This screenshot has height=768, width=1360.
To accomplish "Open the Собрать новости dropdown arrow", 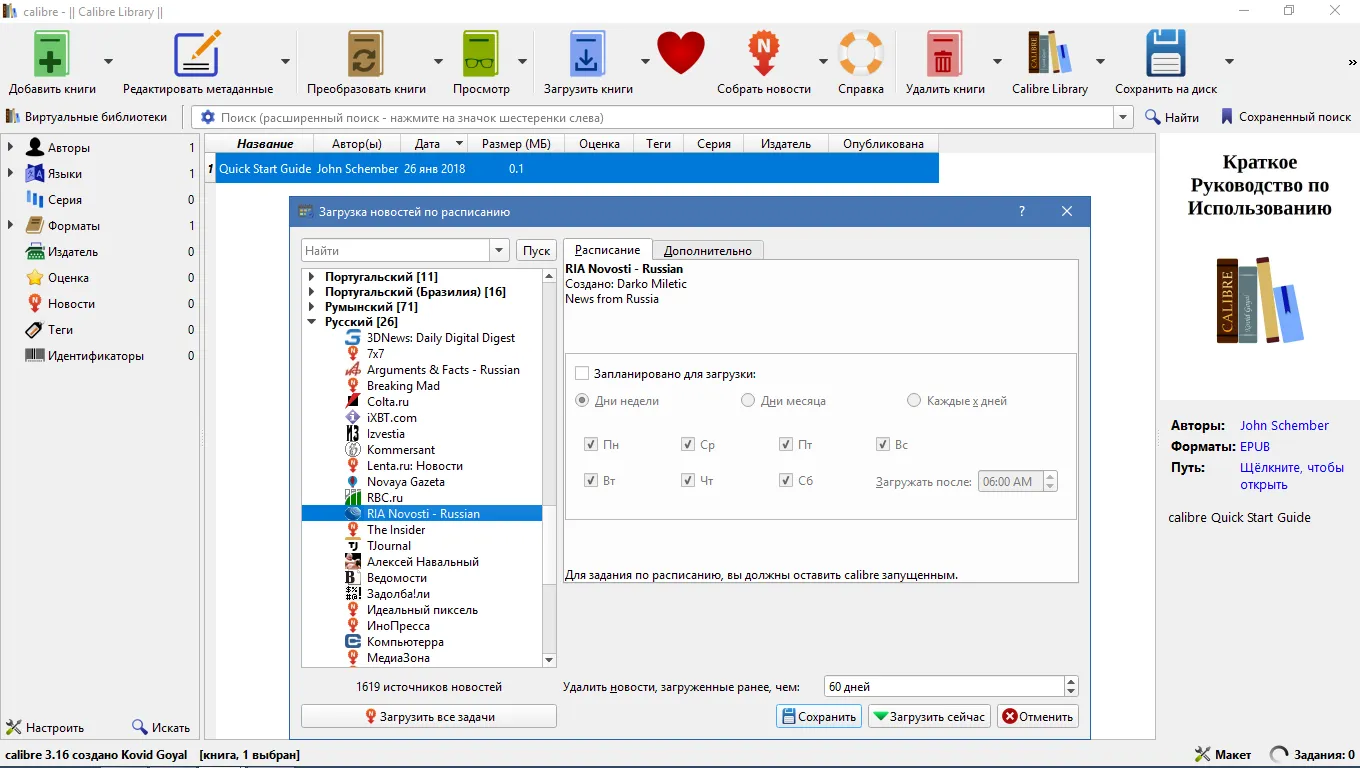I will [823, 60].
